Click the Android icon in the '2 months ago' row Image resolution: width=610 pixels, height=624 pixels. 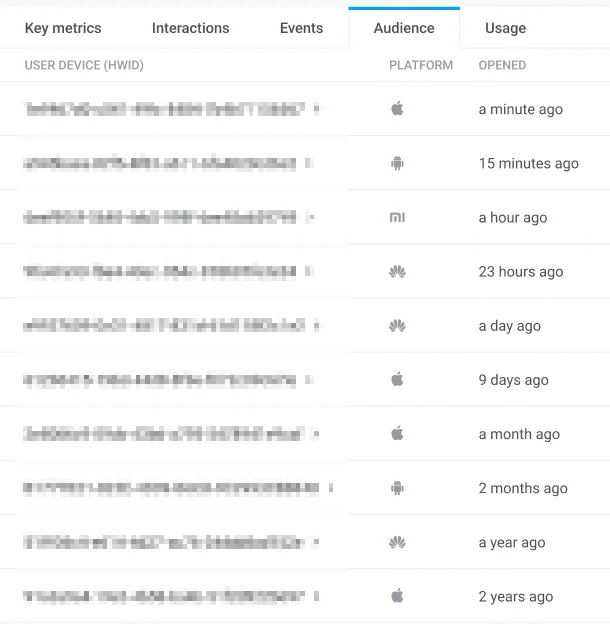pos(397,488)
